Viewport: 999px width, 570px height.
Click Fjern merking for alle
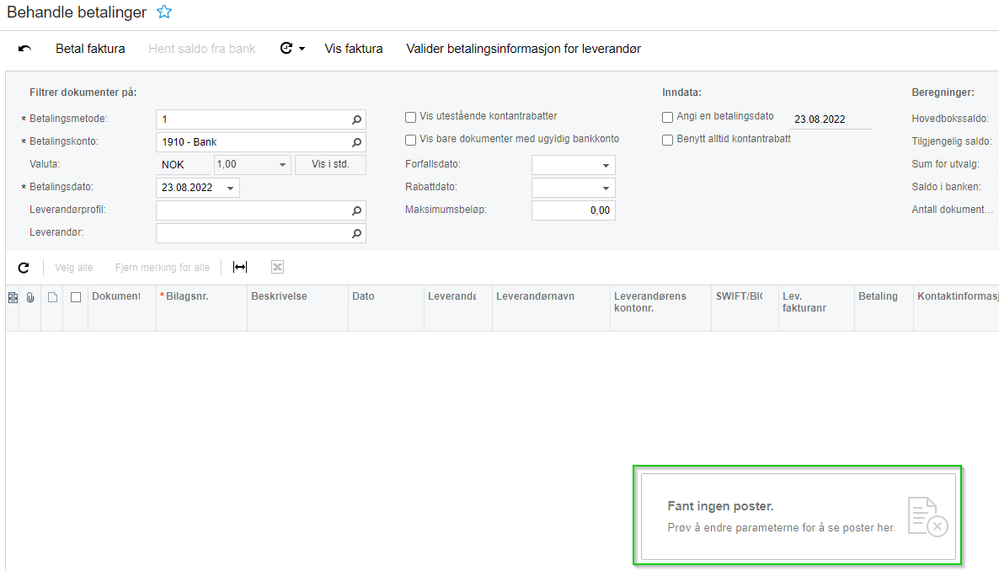click(x=162, y=267)
